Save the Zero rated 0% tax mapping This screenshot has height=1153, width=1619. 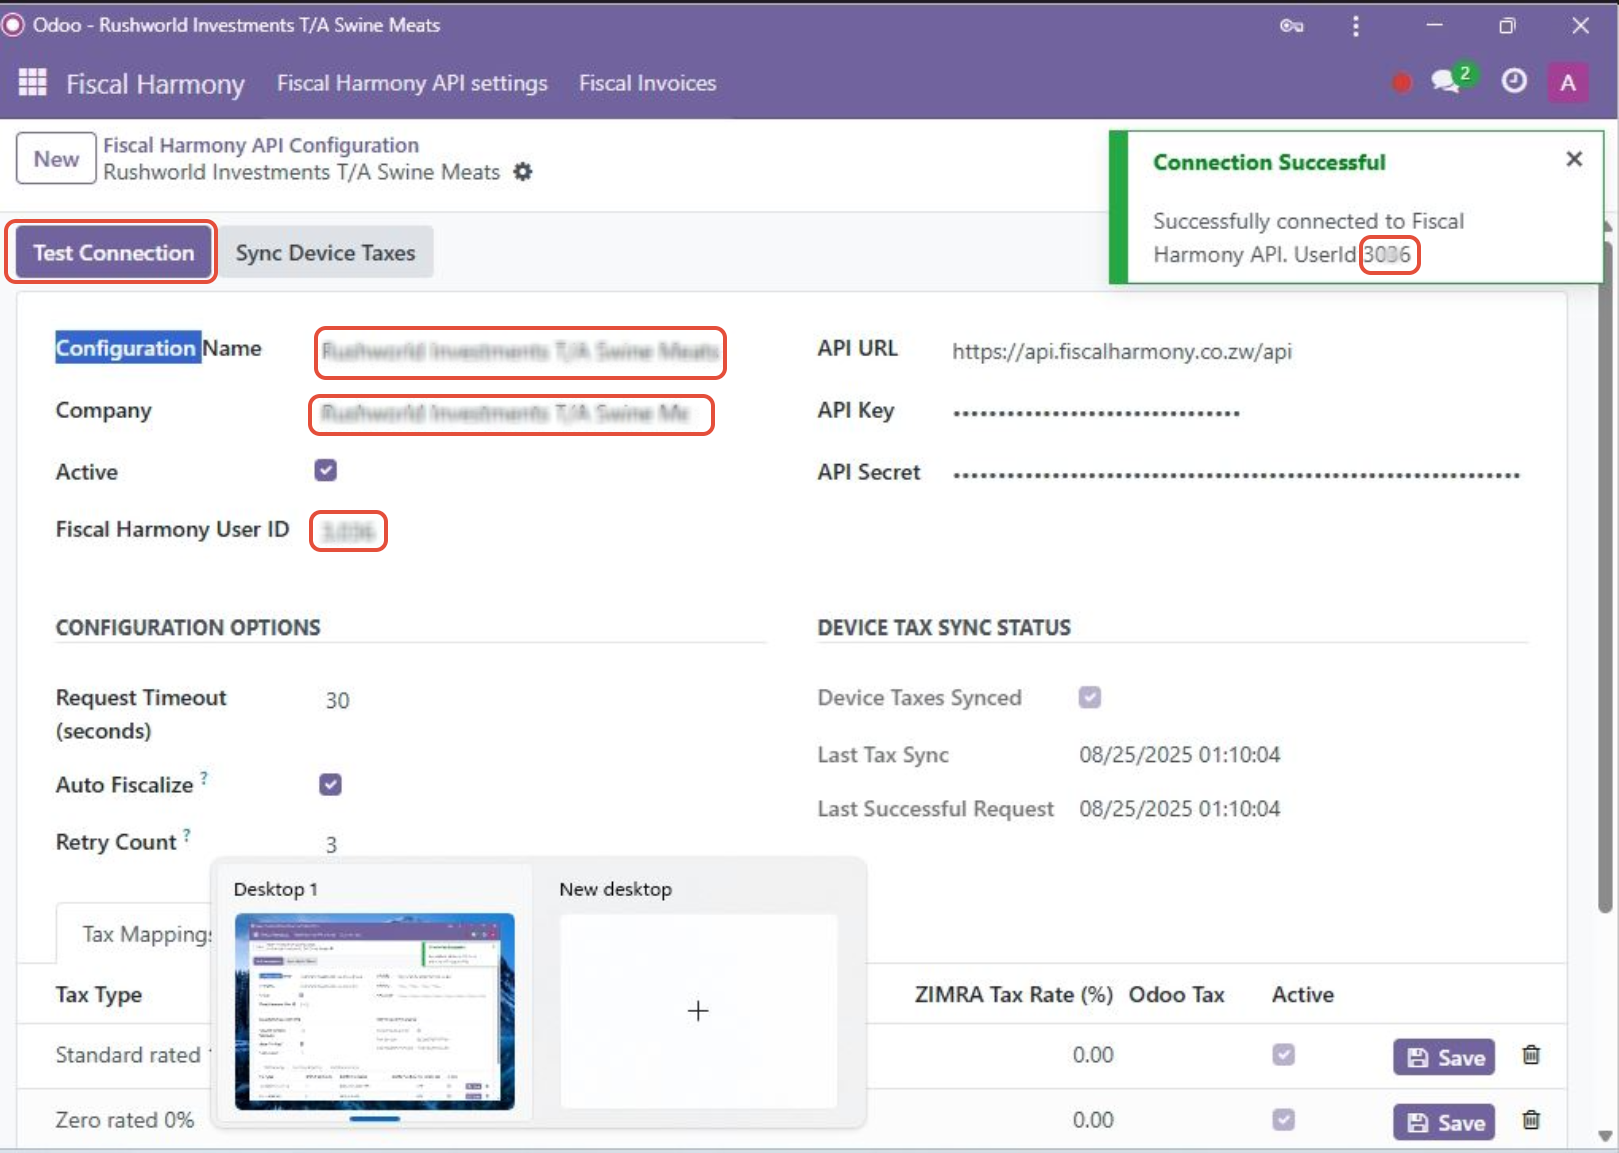(1444, 1122)
